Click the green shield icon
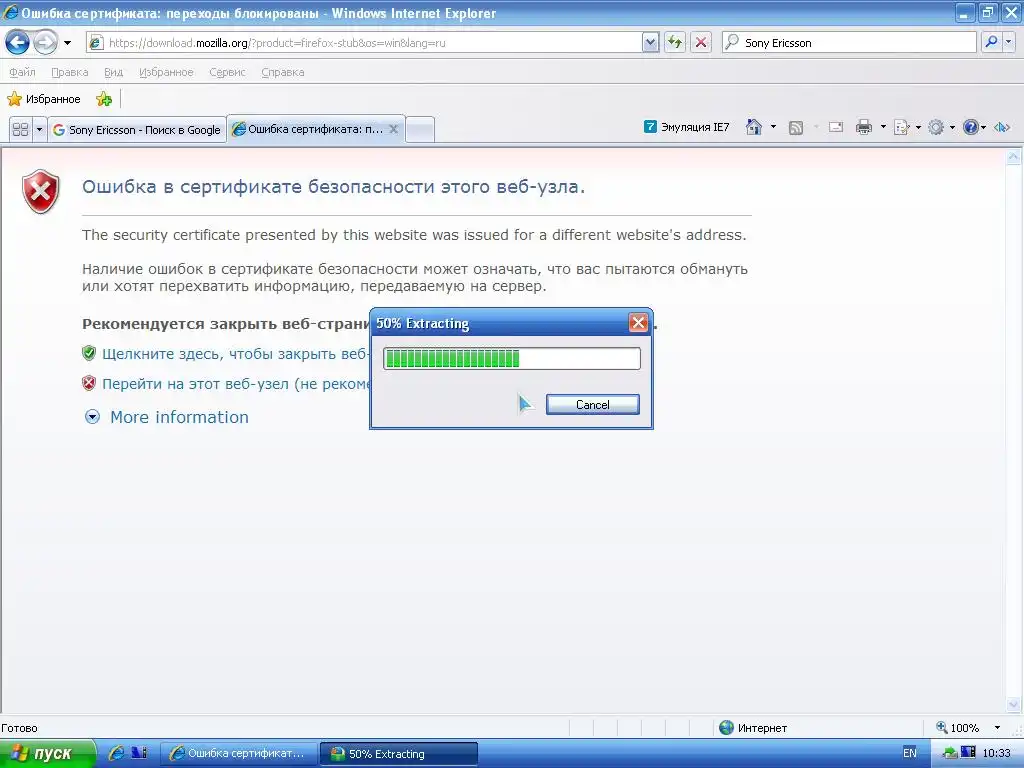This screenshot has height=768, width=1024. tap(89, 353)
